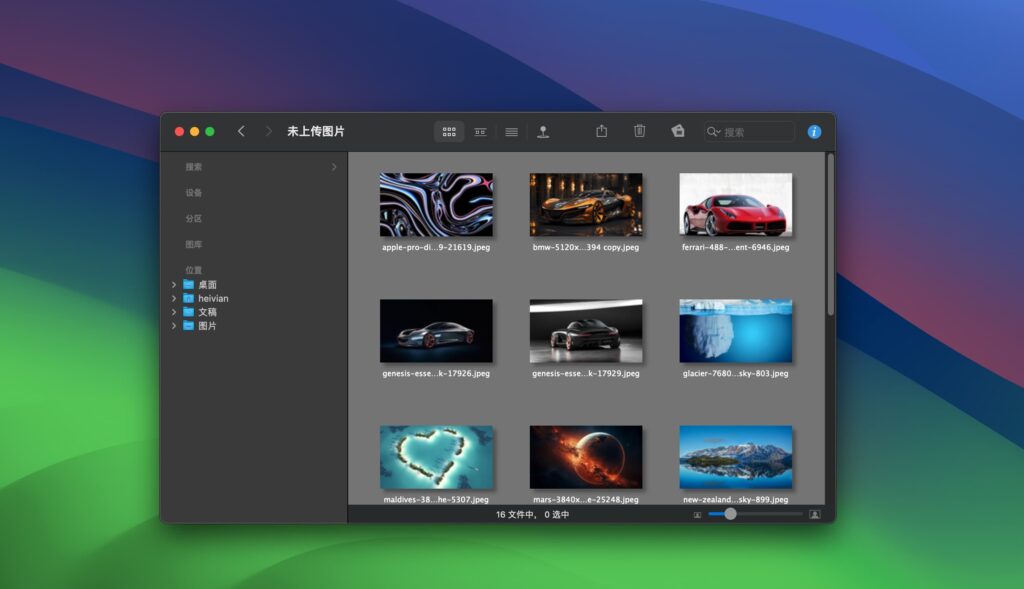Select the grid view icon in the toolbar
The image size is (1024, 589).
coord(448,131)
